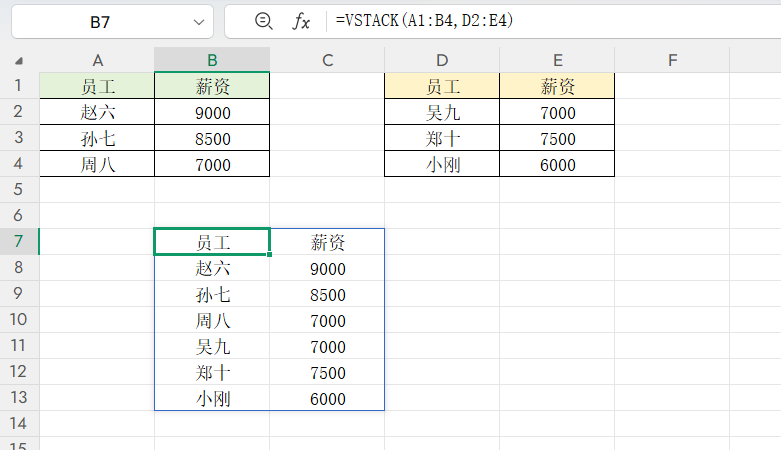Viewport: 781px width, 450px height.
Task: Click cell D2 containing 吴九
Action: pyautogui.click(x=442, y=112)
